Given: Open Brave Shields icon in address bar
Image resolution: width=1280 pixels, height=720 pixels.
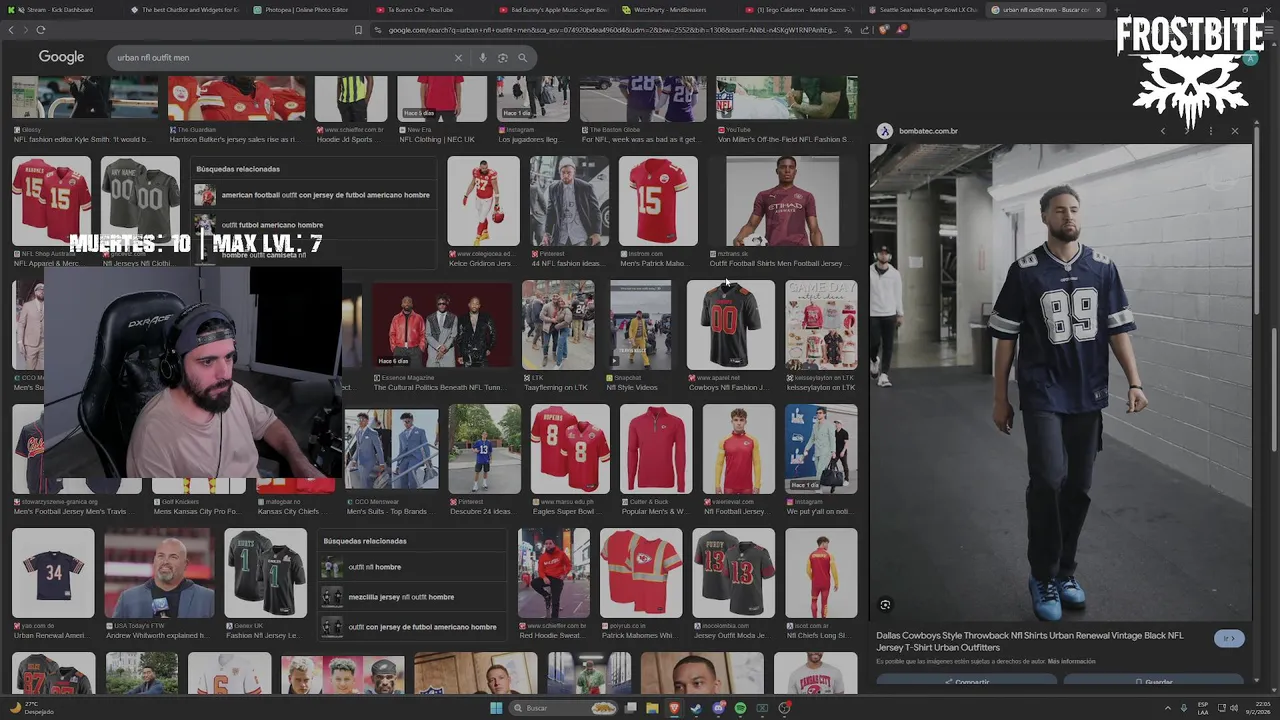Looking at the screenshot, I should pos(884,30).
